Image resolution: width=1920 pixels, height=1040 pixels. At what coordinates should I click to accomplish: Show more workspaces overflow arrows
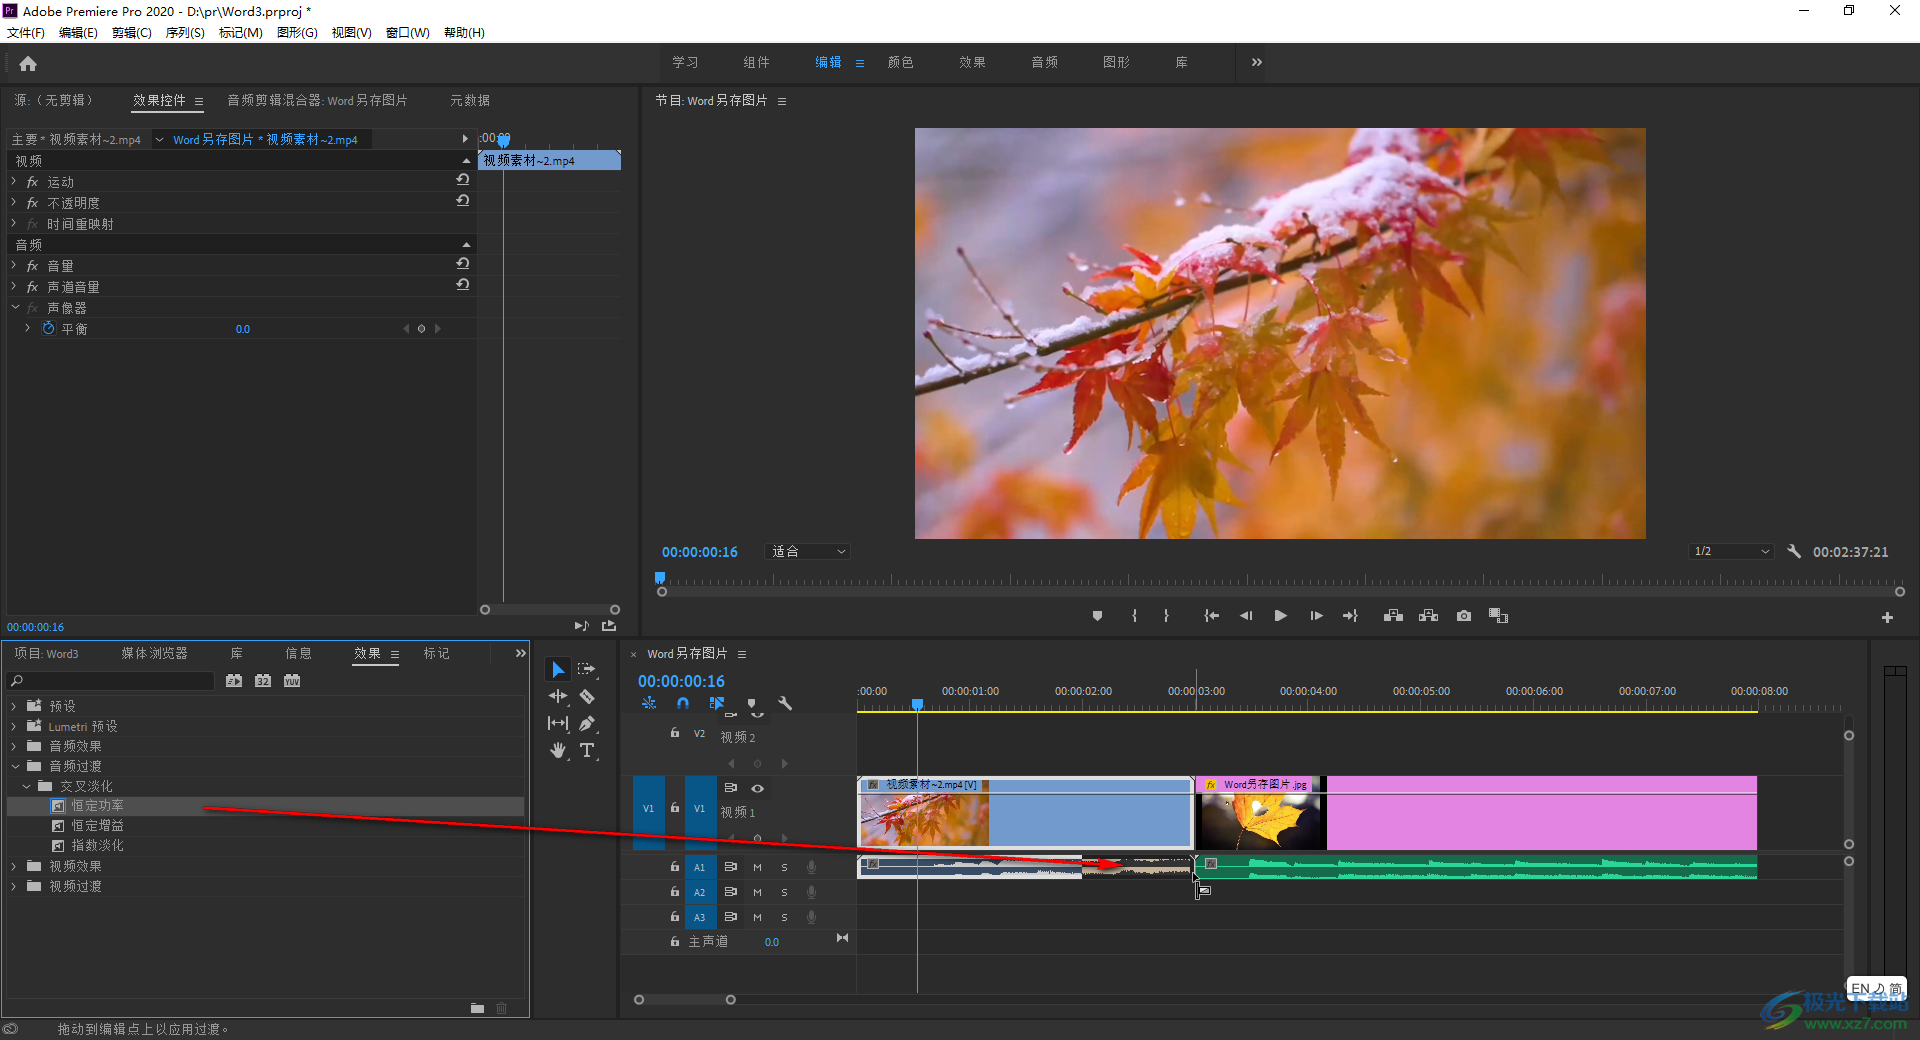[x=1257, y=62]
